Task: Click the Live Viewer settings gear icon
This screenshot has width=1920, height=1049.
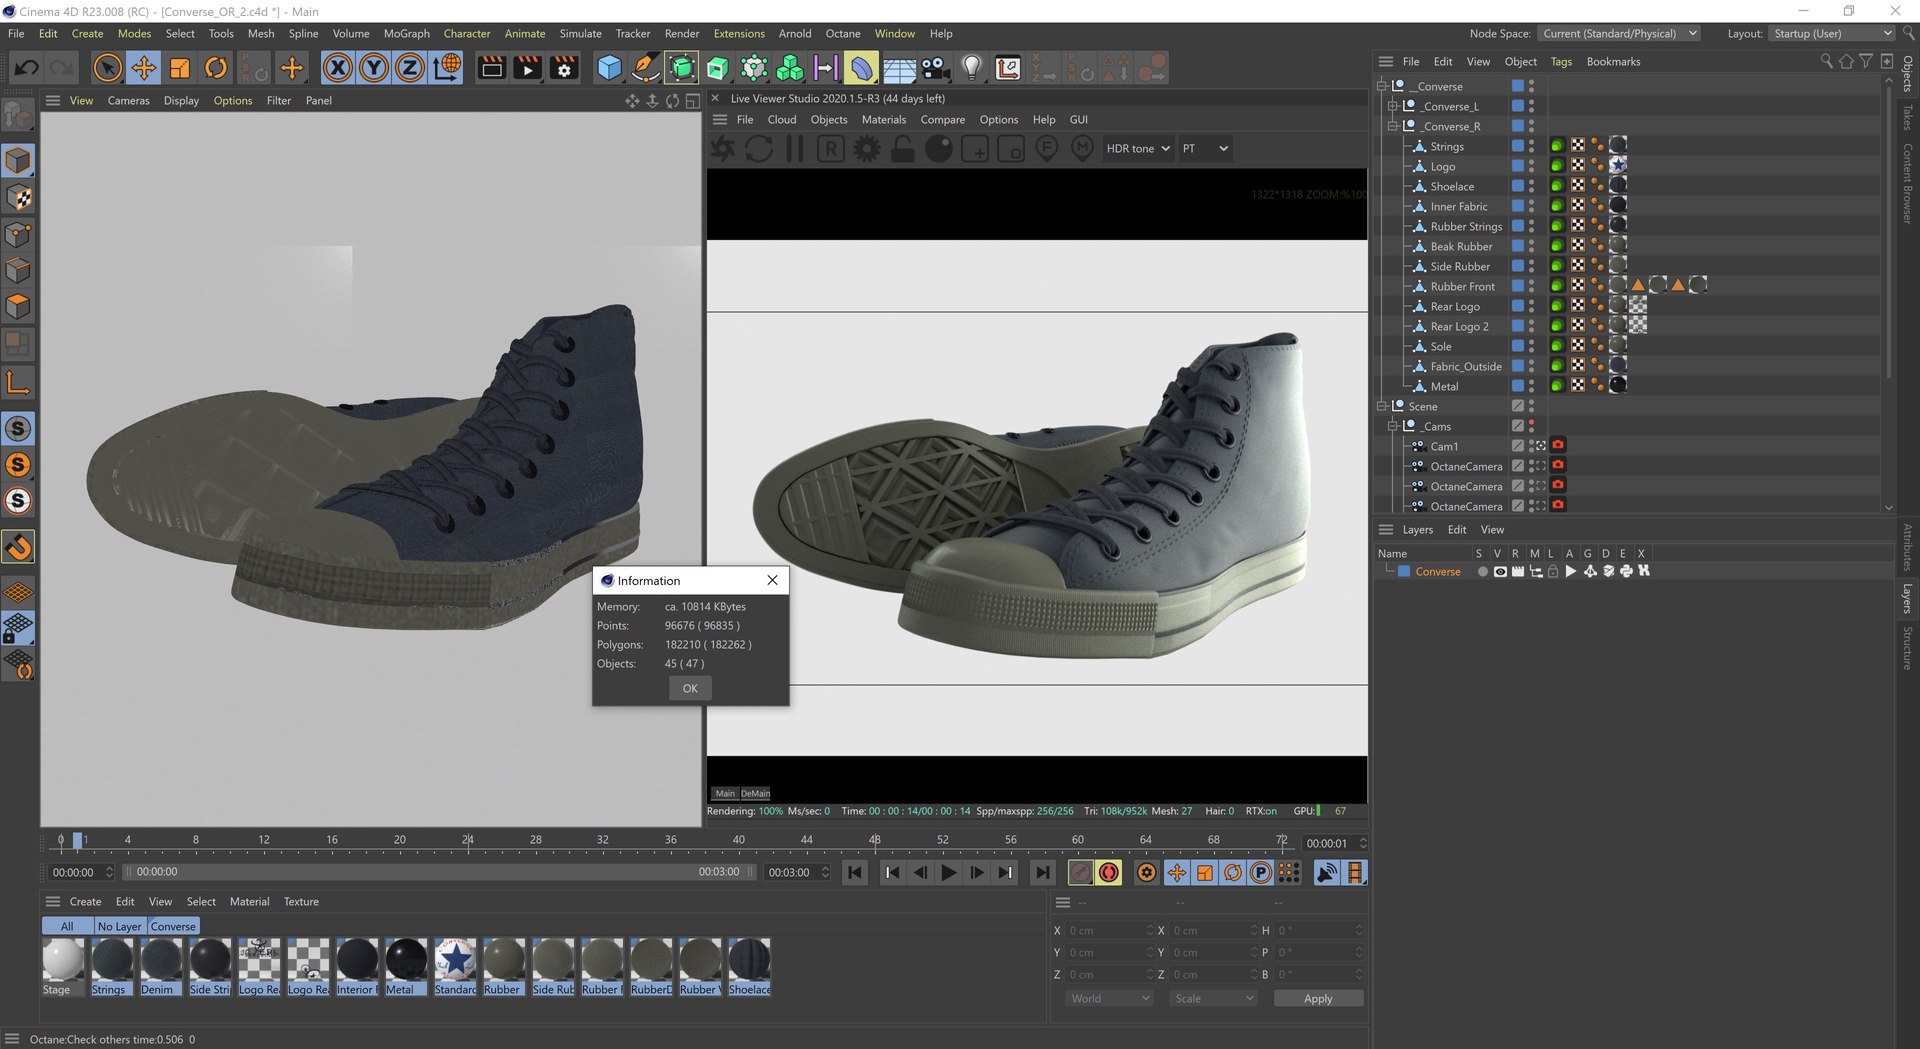Action: pos(867,149)
